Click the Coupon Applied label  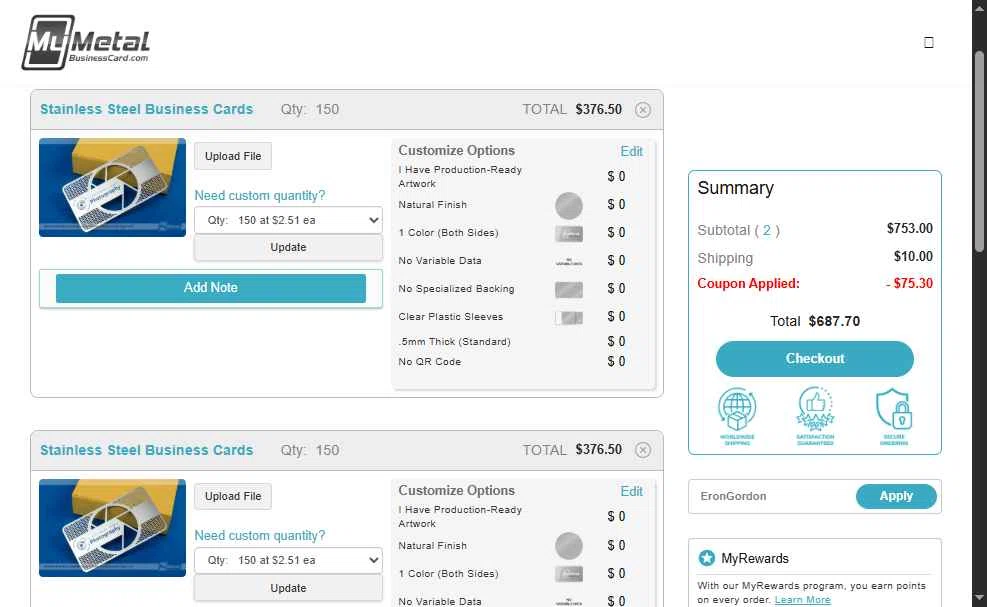click(748, 284)
